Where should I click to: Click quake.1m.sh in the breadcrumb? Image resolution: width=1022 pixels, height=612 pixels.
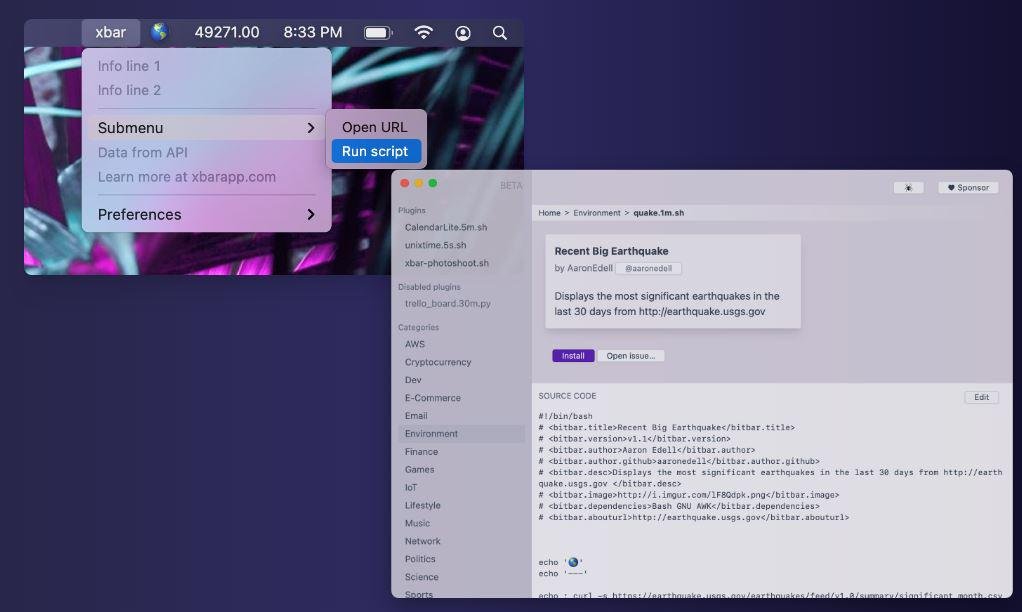pos(659,213)
